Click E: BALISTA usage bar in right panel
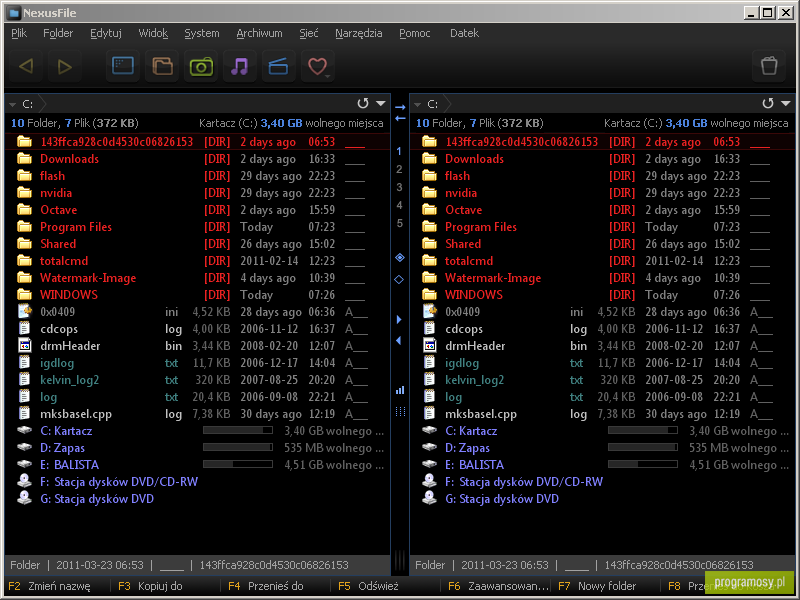The height and width of the screenshot is (600, 800). [643, 464]
